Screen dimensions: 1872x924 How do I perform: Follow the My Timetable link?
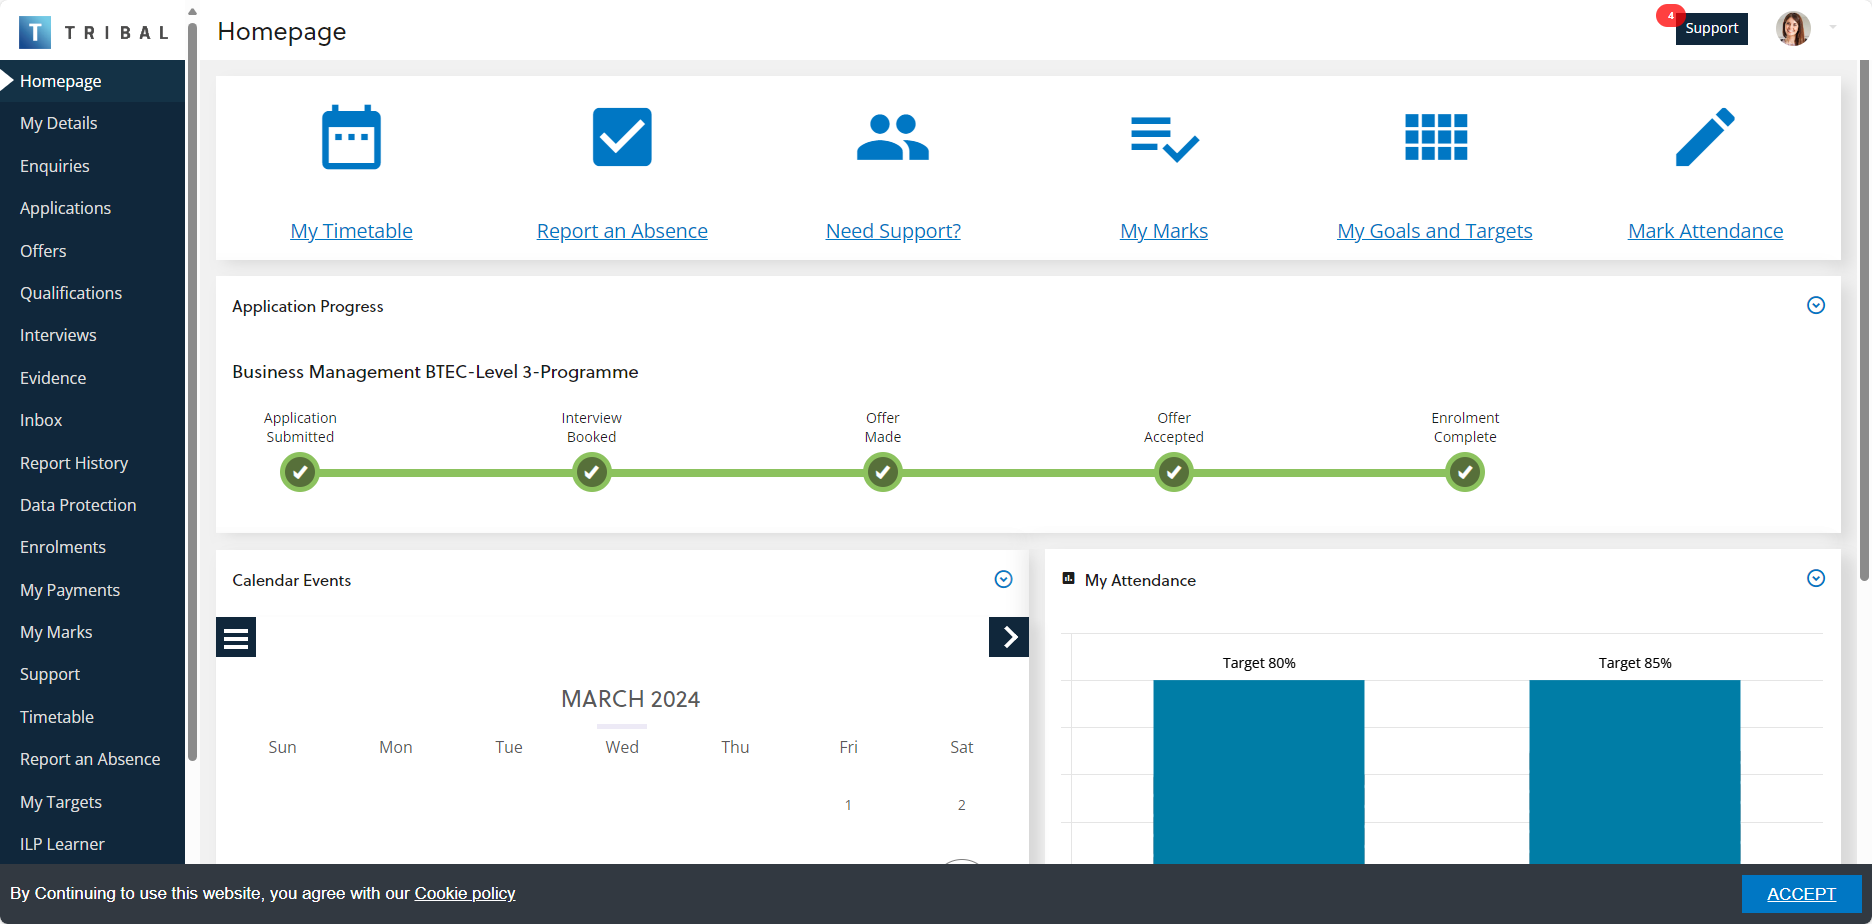(351, 231)
